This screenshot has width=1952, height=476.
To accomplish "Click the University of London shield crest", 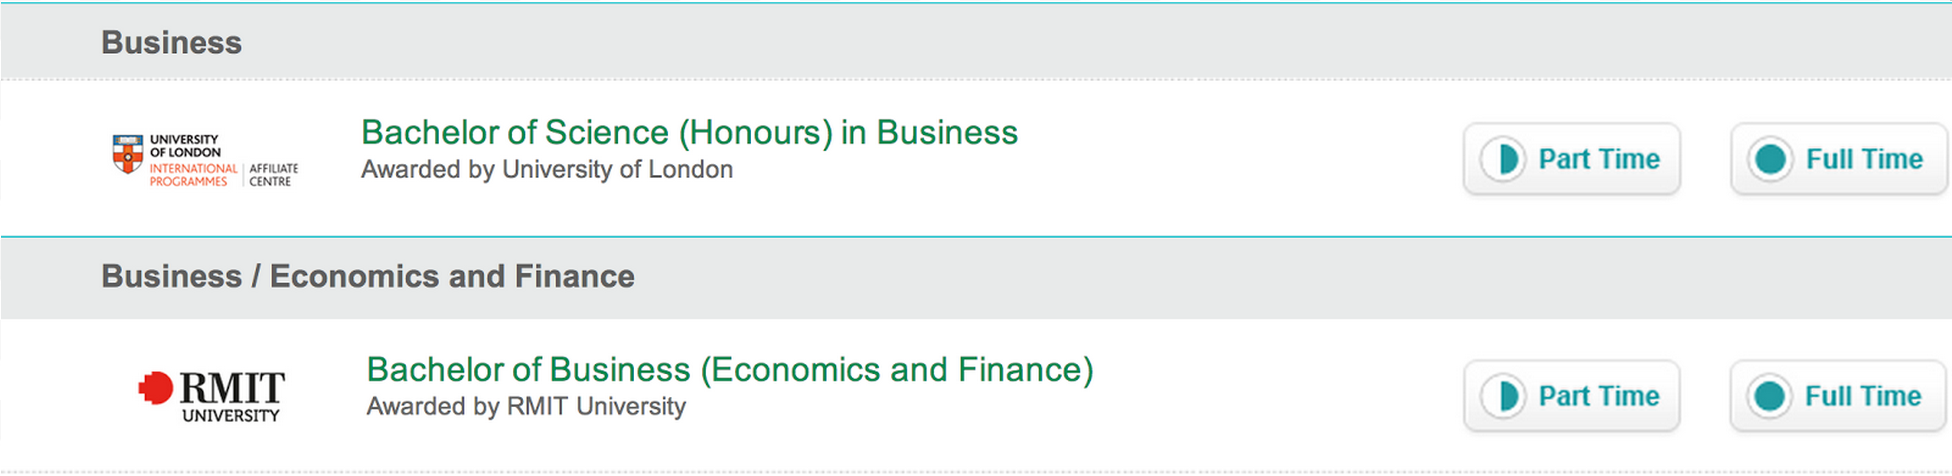I will [x=127, y=154].
